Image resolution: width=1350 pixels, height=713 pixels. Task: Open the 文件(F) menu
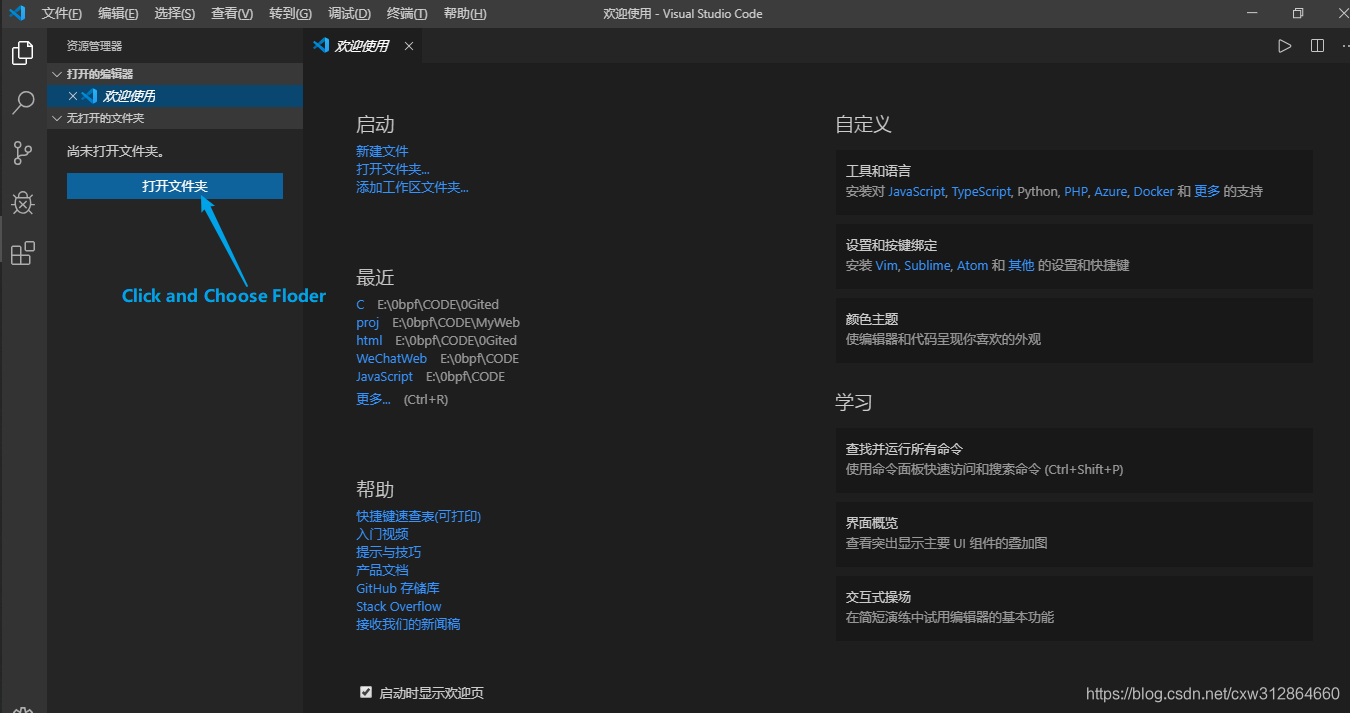click(62, 13)
